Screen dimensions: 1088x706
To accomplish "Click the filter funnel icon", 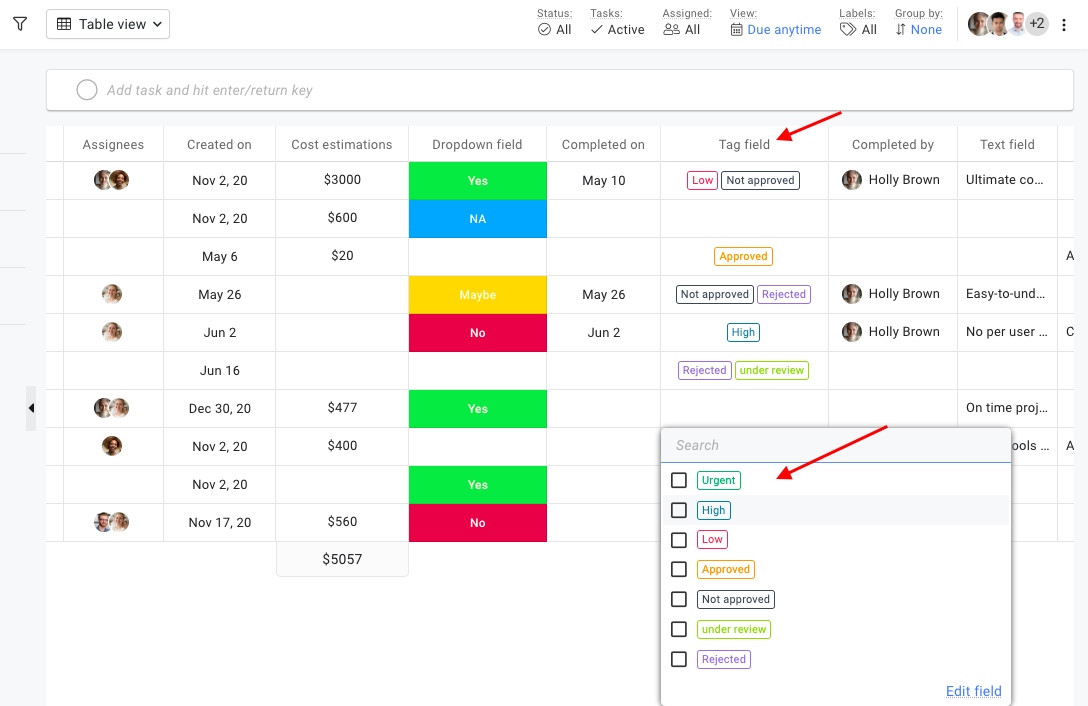I will [x=20, y=24].
